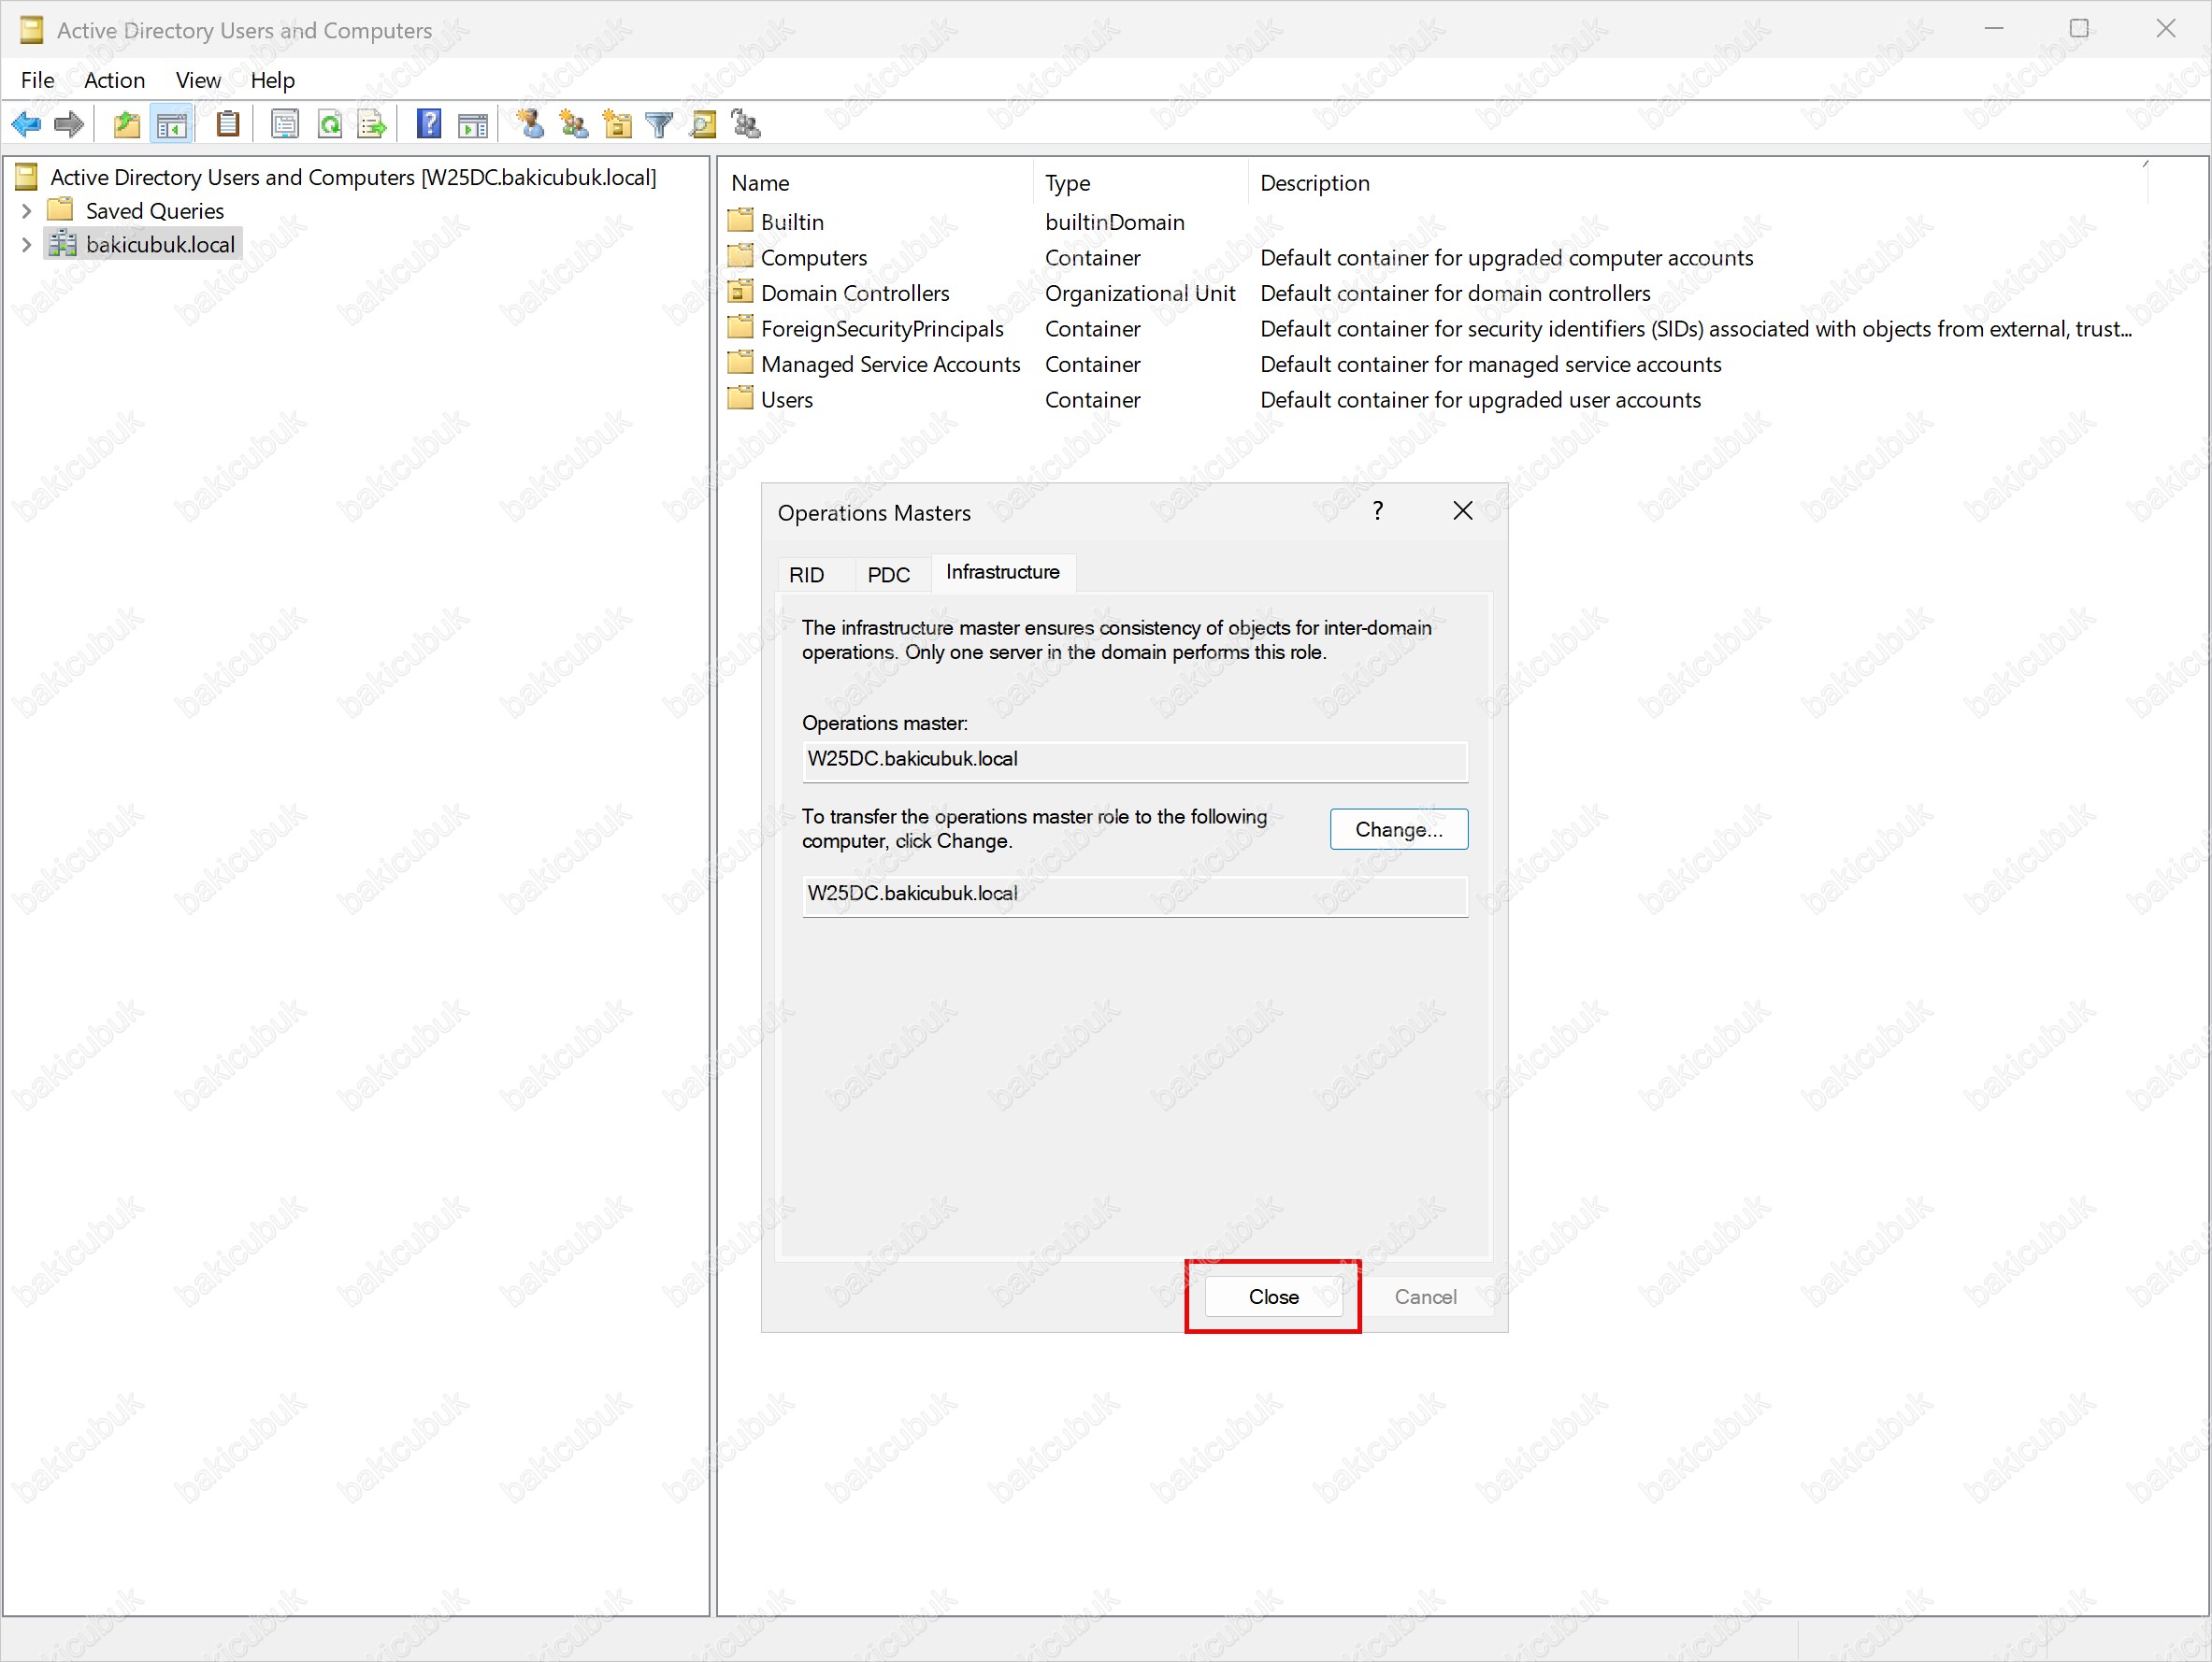Screen dimensions: 2212x1662
Task: Click the Create new organizational unit icon
Action: click(x=617, y=125)
